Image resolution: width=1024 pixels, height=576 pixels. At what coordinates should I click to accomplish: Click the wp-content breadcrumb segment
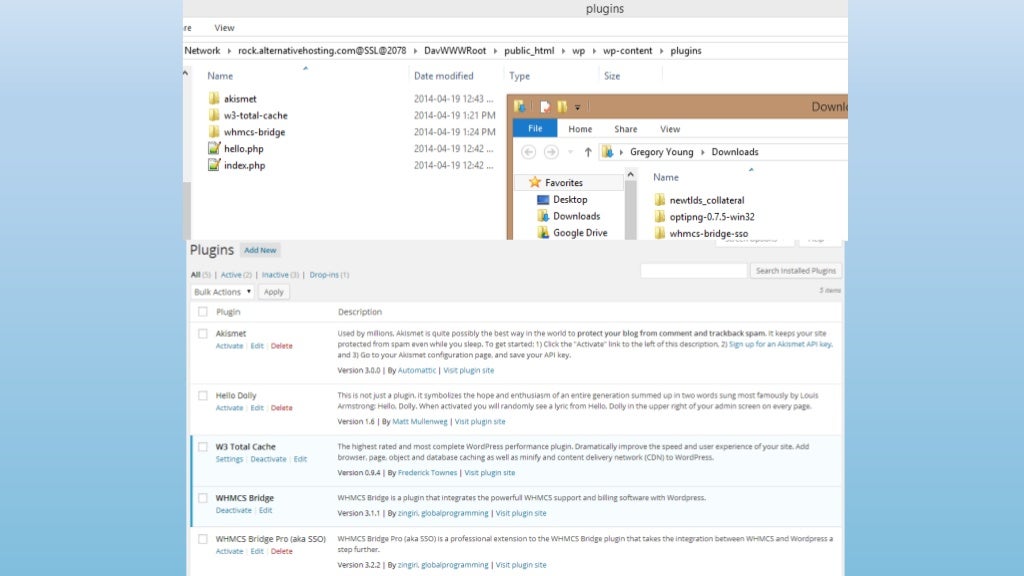click(x=627, y=51)
